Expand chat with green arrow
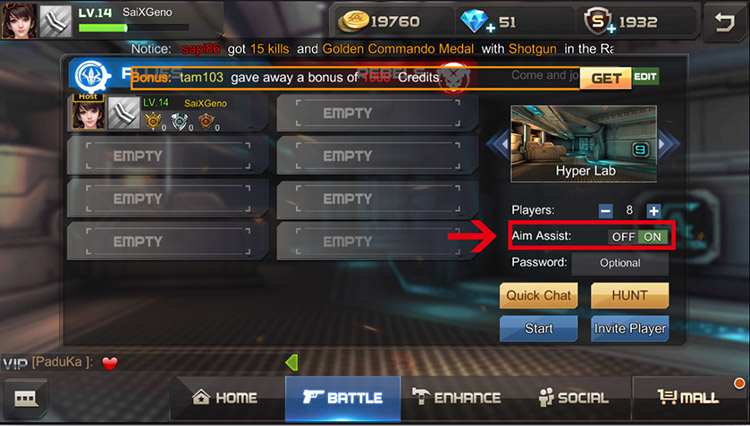The image size is (750, 426). (x=292, y=362)
